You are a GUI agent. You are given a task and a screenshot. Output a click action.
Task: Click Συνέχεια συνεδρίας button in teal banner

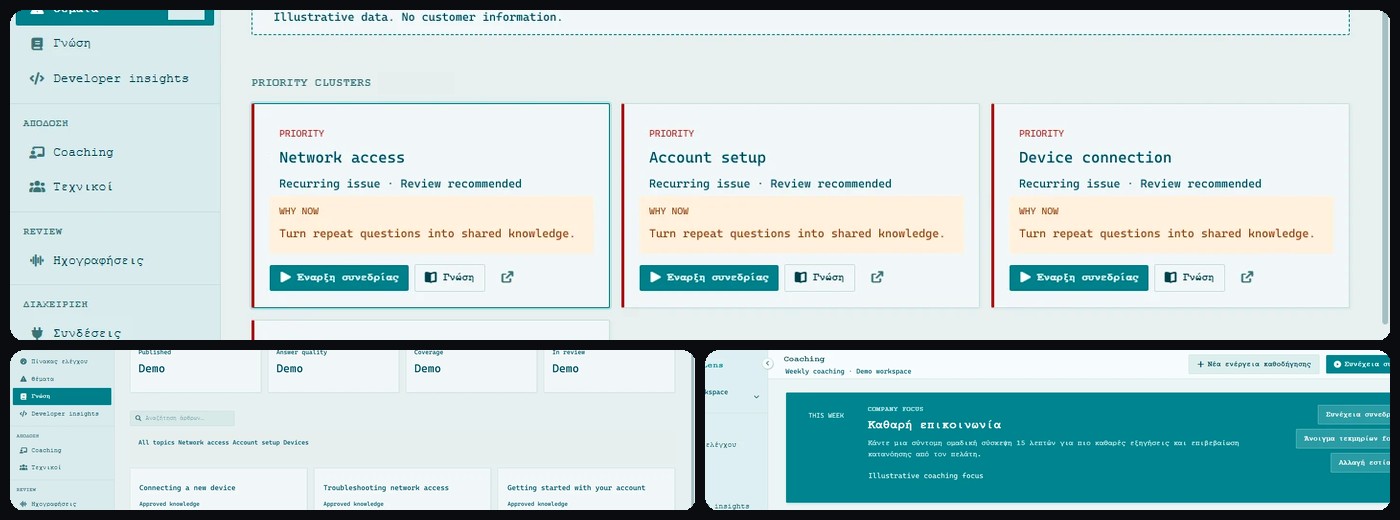point(1354,414)
